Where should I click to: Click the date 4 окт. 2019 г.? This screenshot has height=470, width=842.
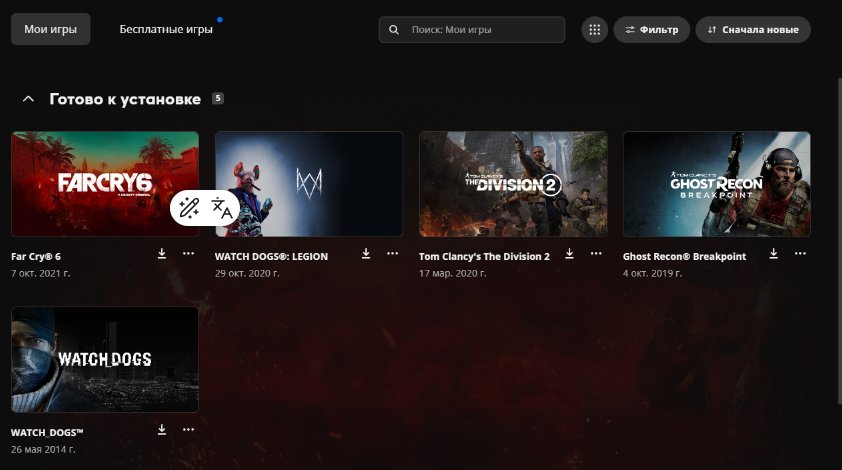[652, 273]
